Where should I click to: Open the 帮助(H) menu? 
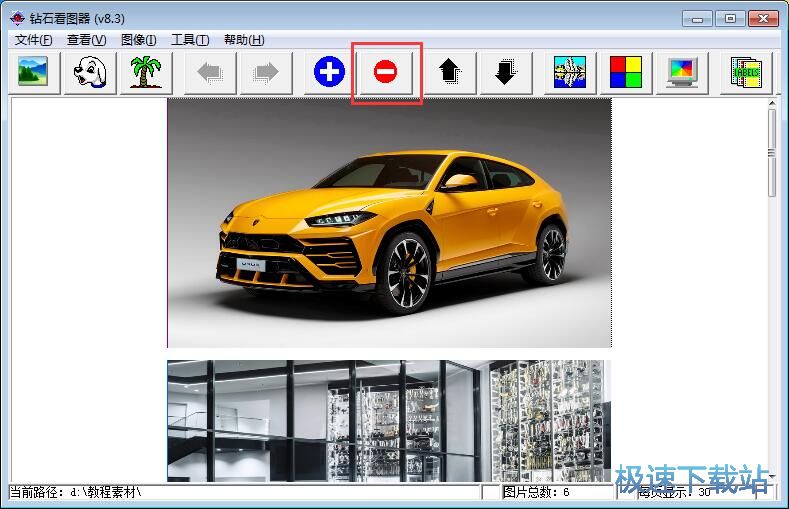click(244, 40)
